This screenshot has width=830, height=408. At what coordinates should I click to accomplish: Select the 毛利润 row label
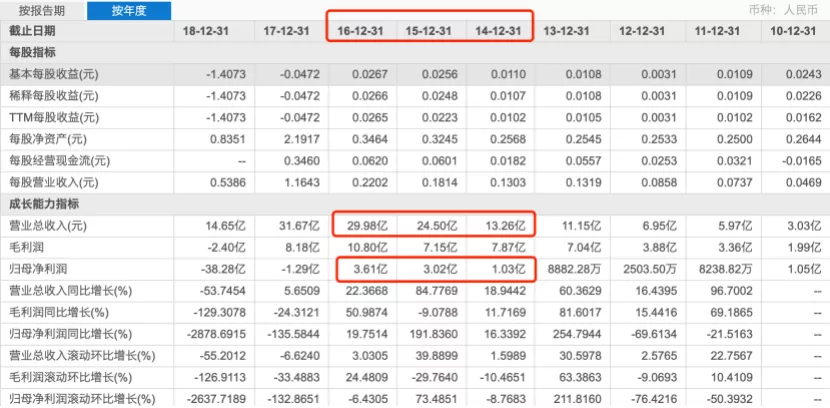click(26, 247)
